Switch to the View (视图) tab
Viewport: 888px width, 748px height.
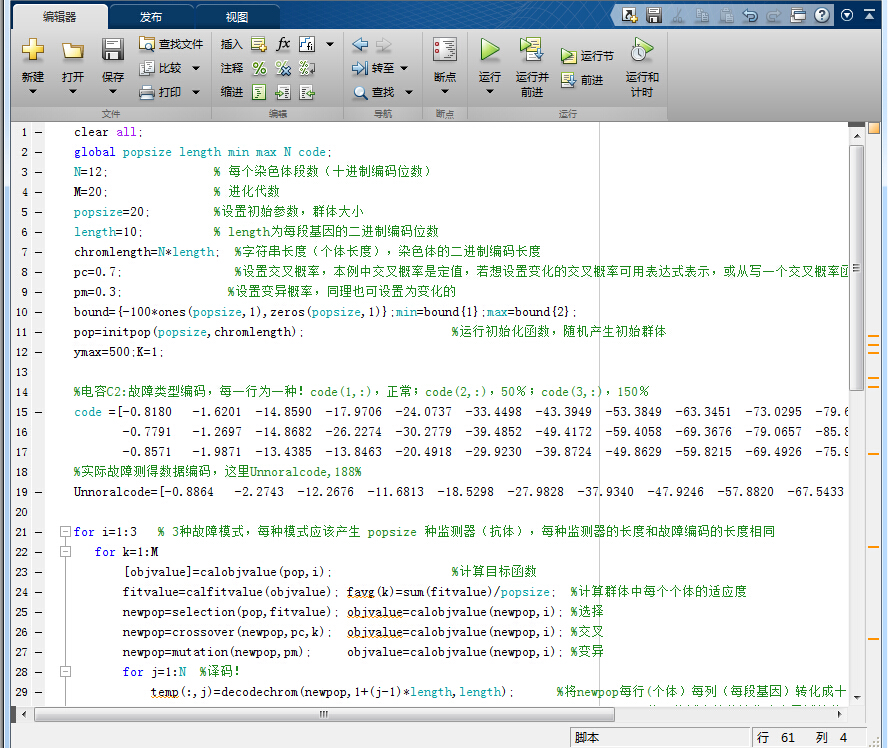(x=237, y=17)
